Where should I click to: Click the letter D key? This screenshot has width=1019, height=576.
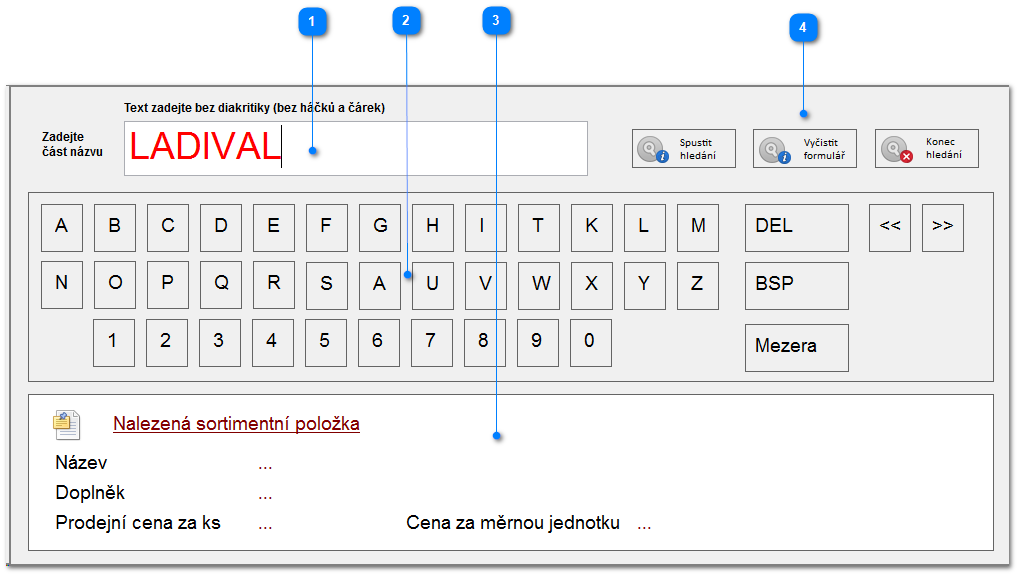(x=221, y=228)
